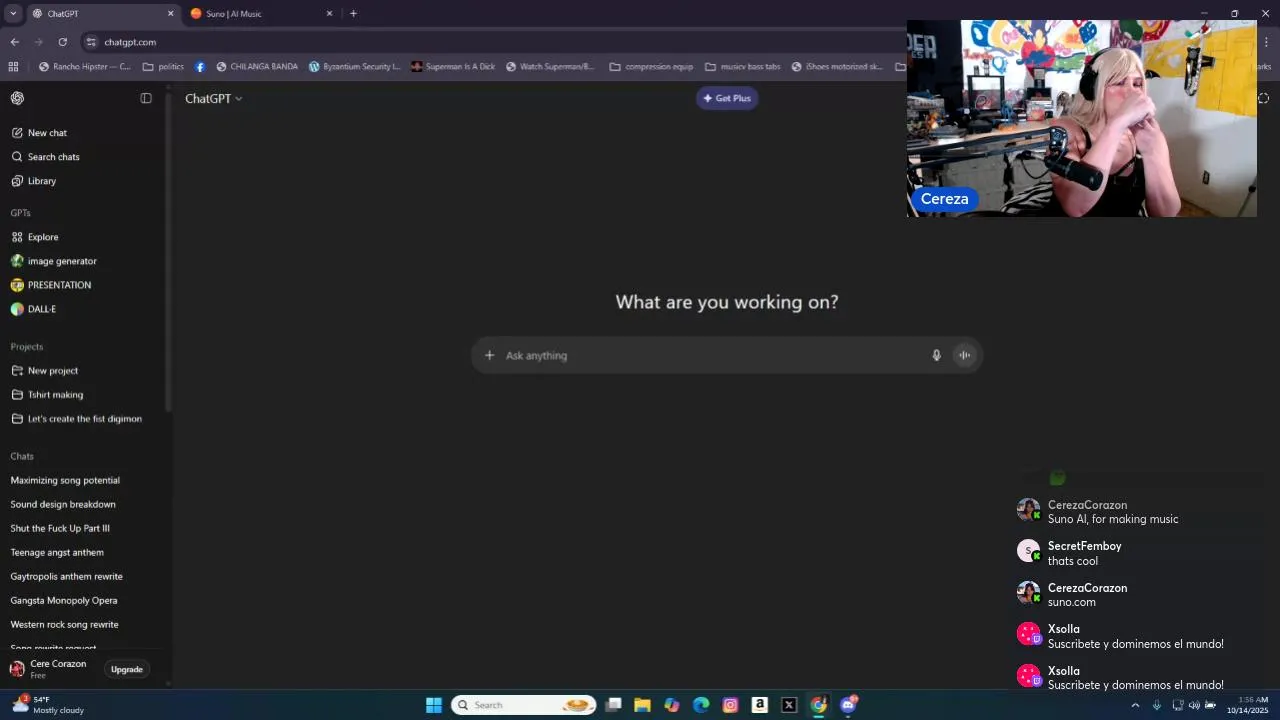Viewport: 1280px width, 720px height.
Task: Click the taskbar Search box
Action: coord(524,705)
